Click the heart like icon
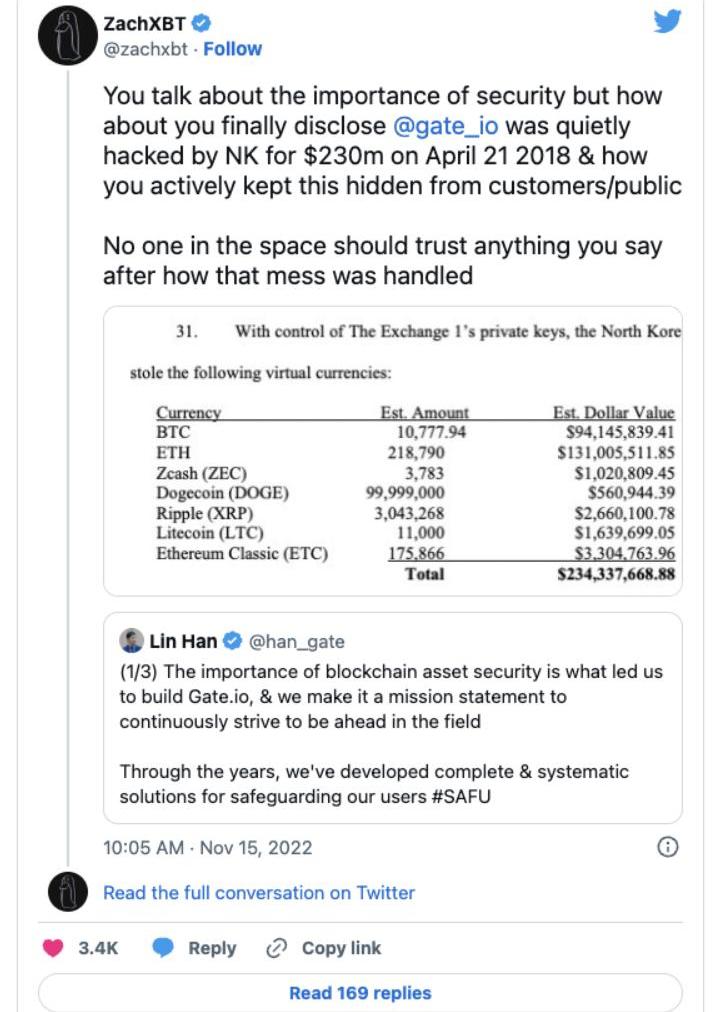Screen dimensions: 716x1012 click(x=53, y=948)
